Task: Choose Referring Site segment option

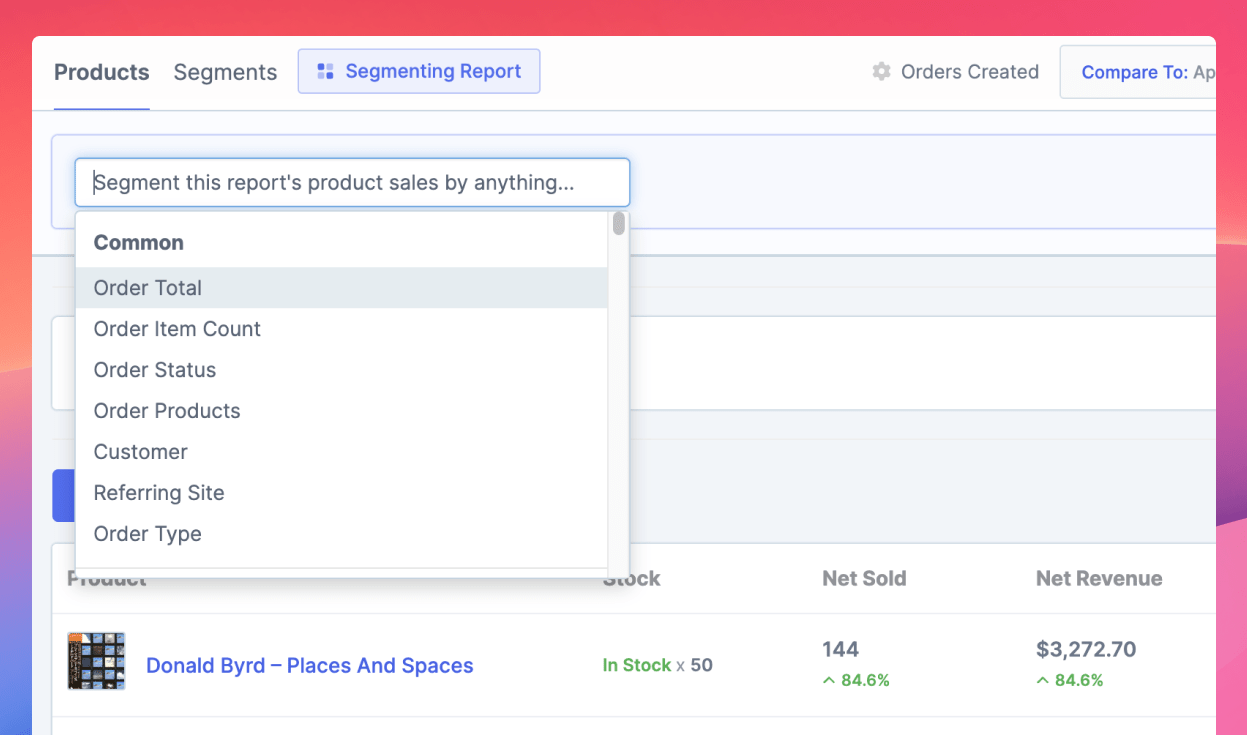Action: point(158,492)
